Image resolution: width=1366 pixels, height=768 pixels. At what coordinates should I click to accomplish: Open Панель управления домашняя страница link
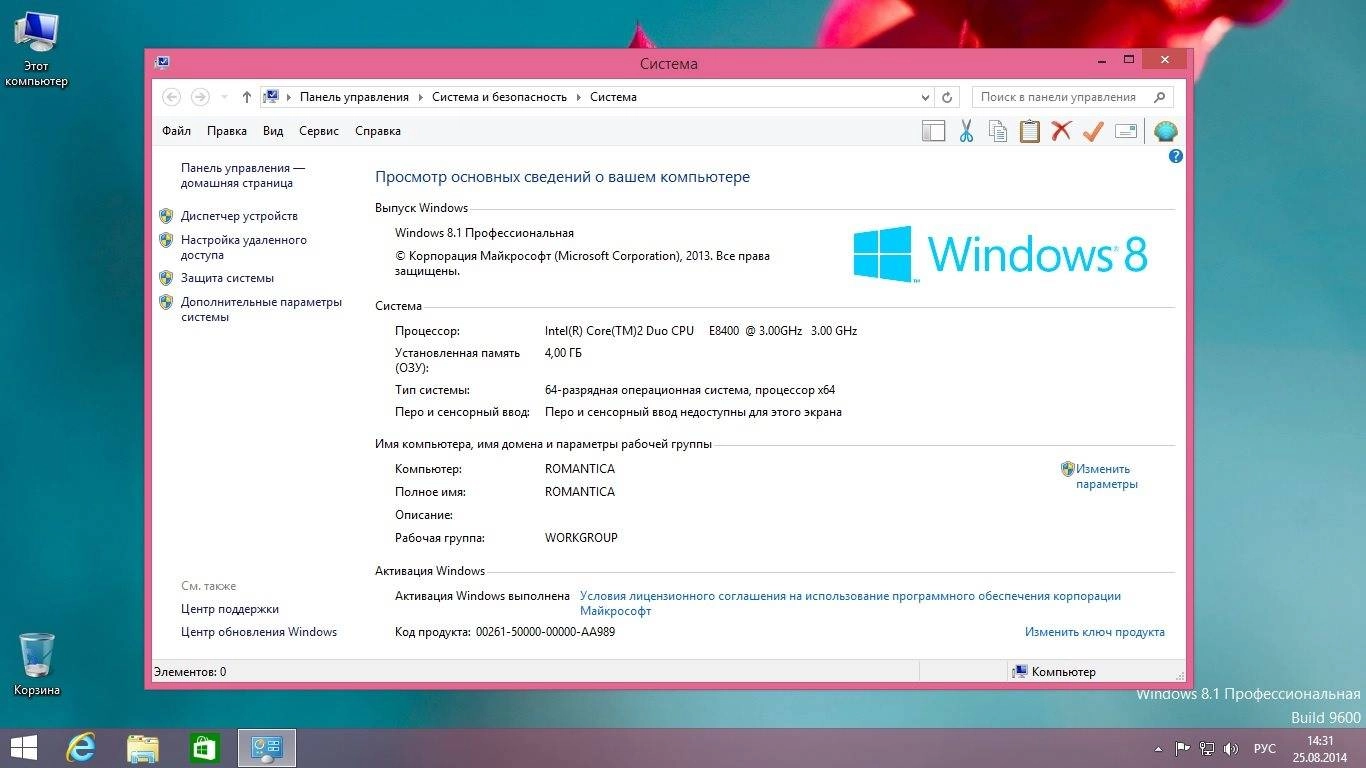pyautogui.click(x=243, y=176)
